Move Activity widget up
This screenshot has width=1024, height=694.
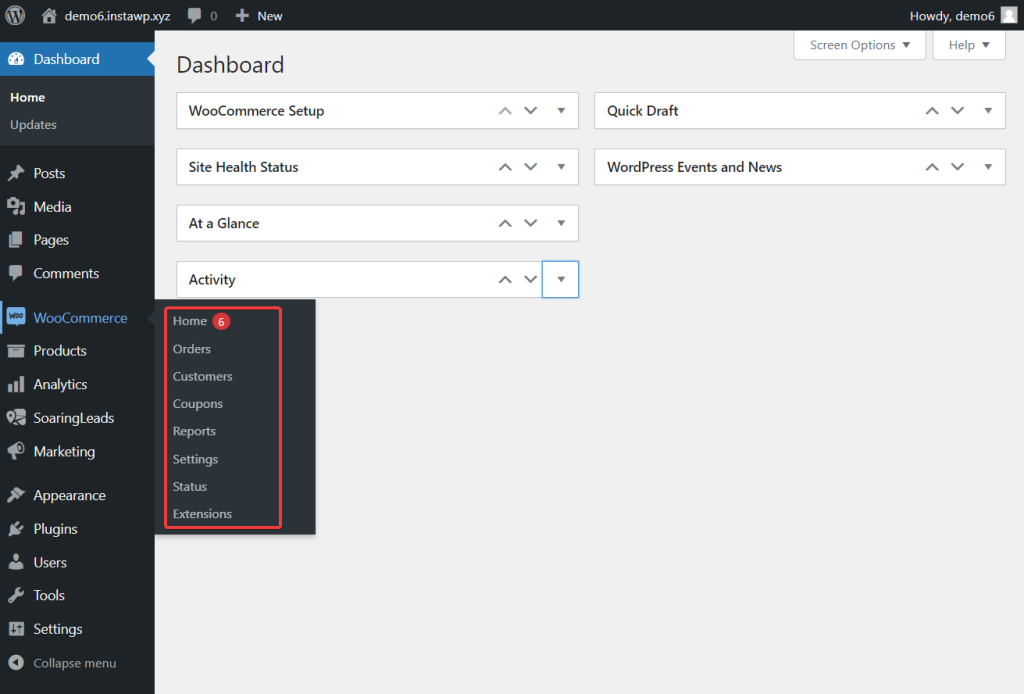[x=505, y=279]
